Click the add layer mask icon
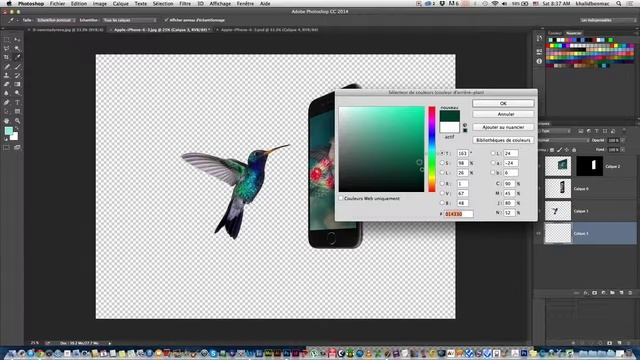Viewport: 640px width, 360px height. pyautogui.click(x=594, y=293)
